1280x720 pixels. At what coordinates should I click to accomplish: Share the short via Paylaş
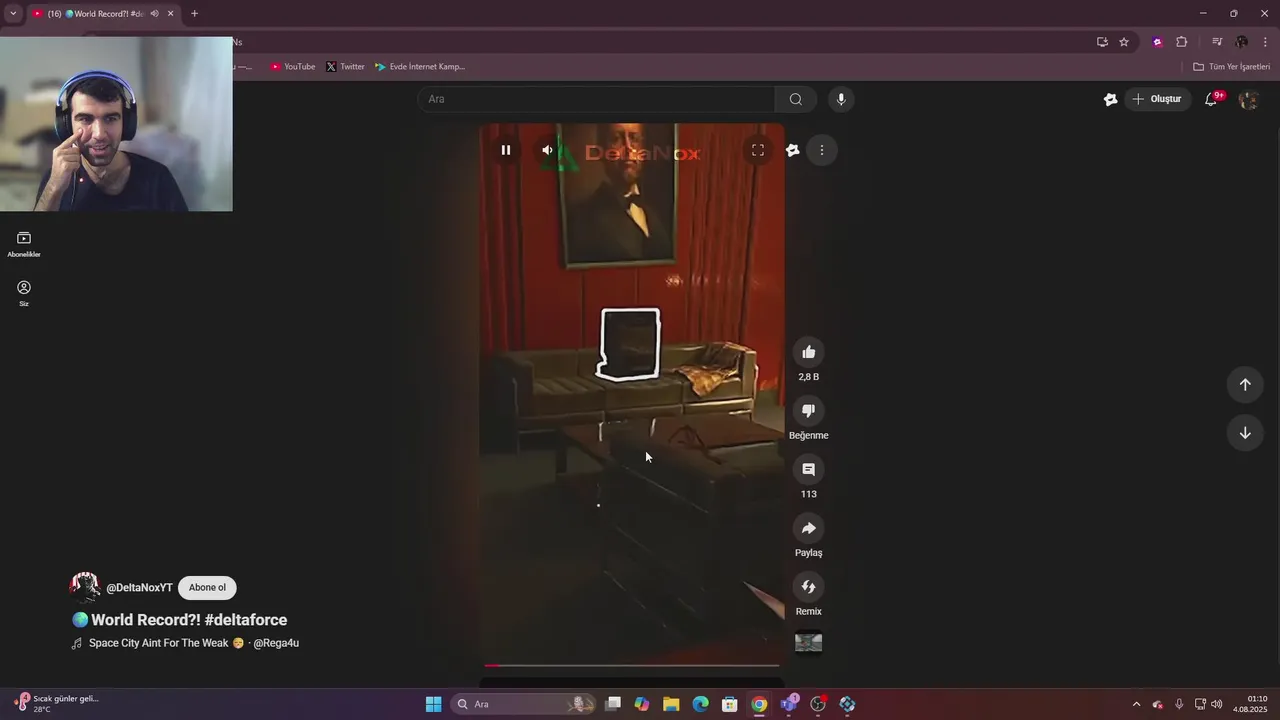click(x=809, y=528)
